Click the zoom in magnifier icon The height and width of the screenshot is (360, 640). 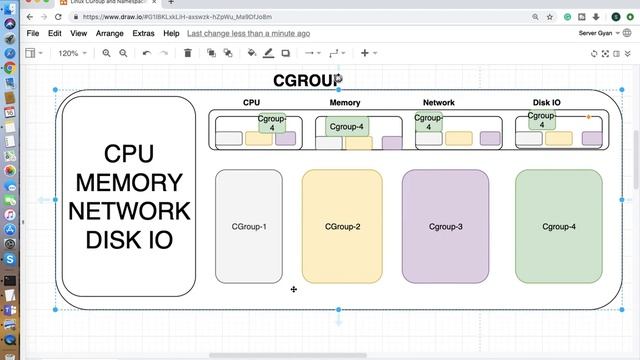point(107,53)
